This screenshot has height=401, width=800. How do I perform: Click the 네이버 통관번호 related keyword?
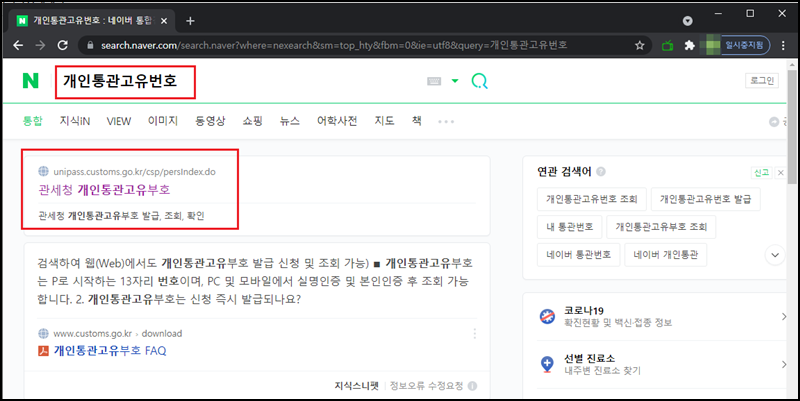(x=579, y=255)
